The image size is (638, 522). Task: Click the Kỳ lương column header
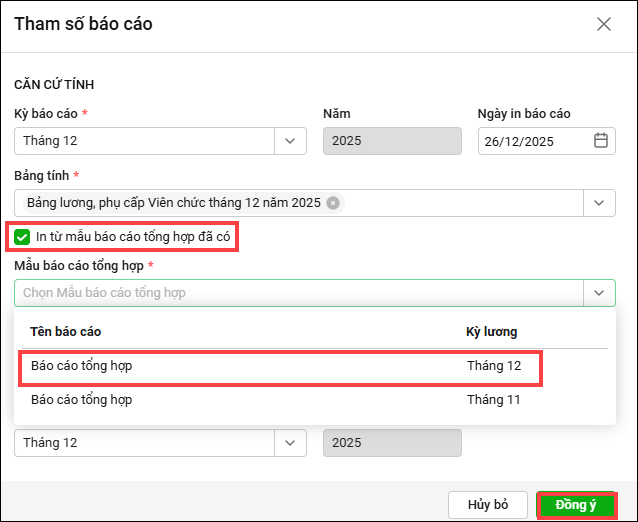point(491,331)
